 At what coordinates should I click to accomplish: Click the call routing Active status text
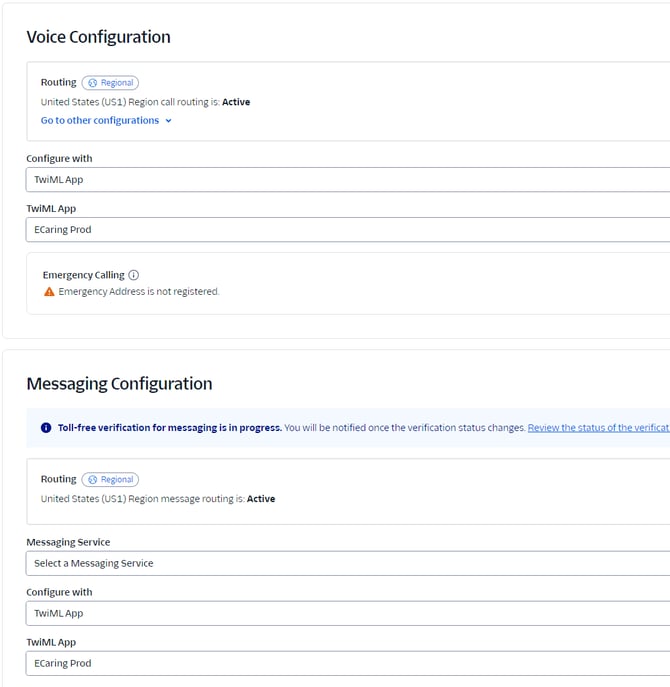[x=234, y=102]
